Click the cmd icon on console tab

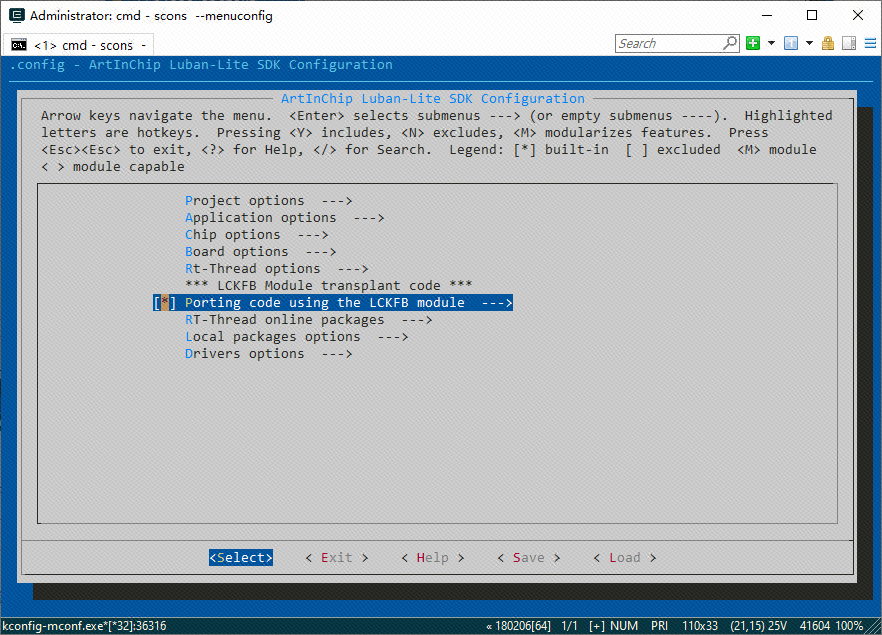[19, 45]
